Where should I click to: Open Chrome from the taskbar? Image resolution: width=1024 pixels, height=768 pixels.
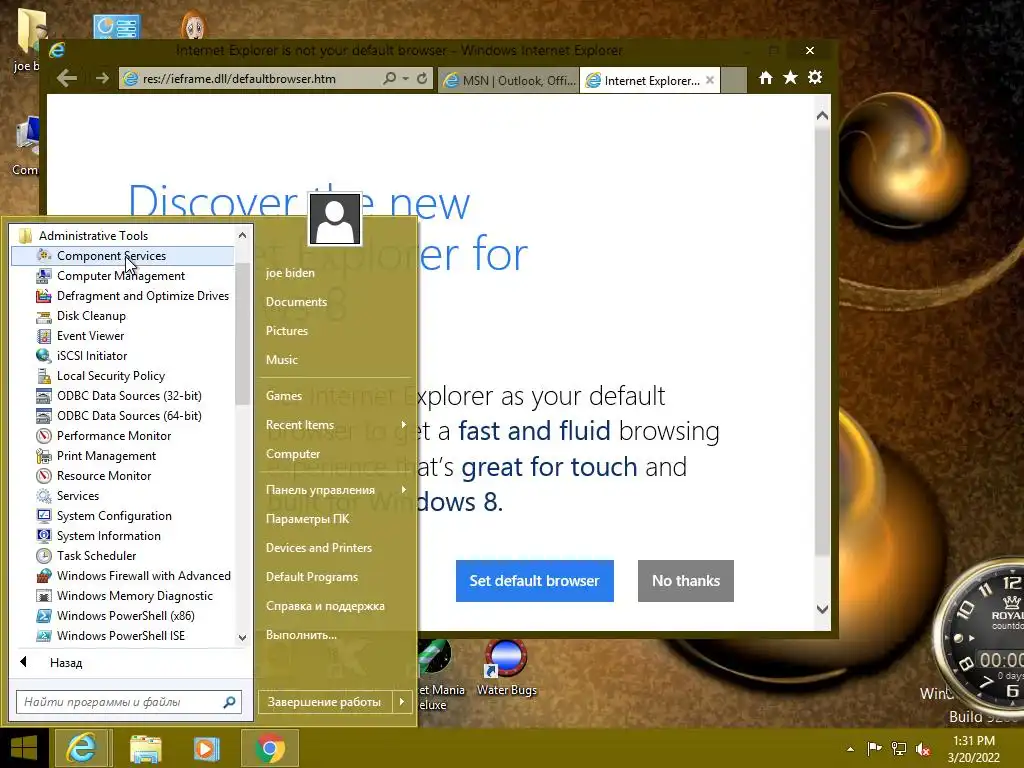click(x=270, y=748)
